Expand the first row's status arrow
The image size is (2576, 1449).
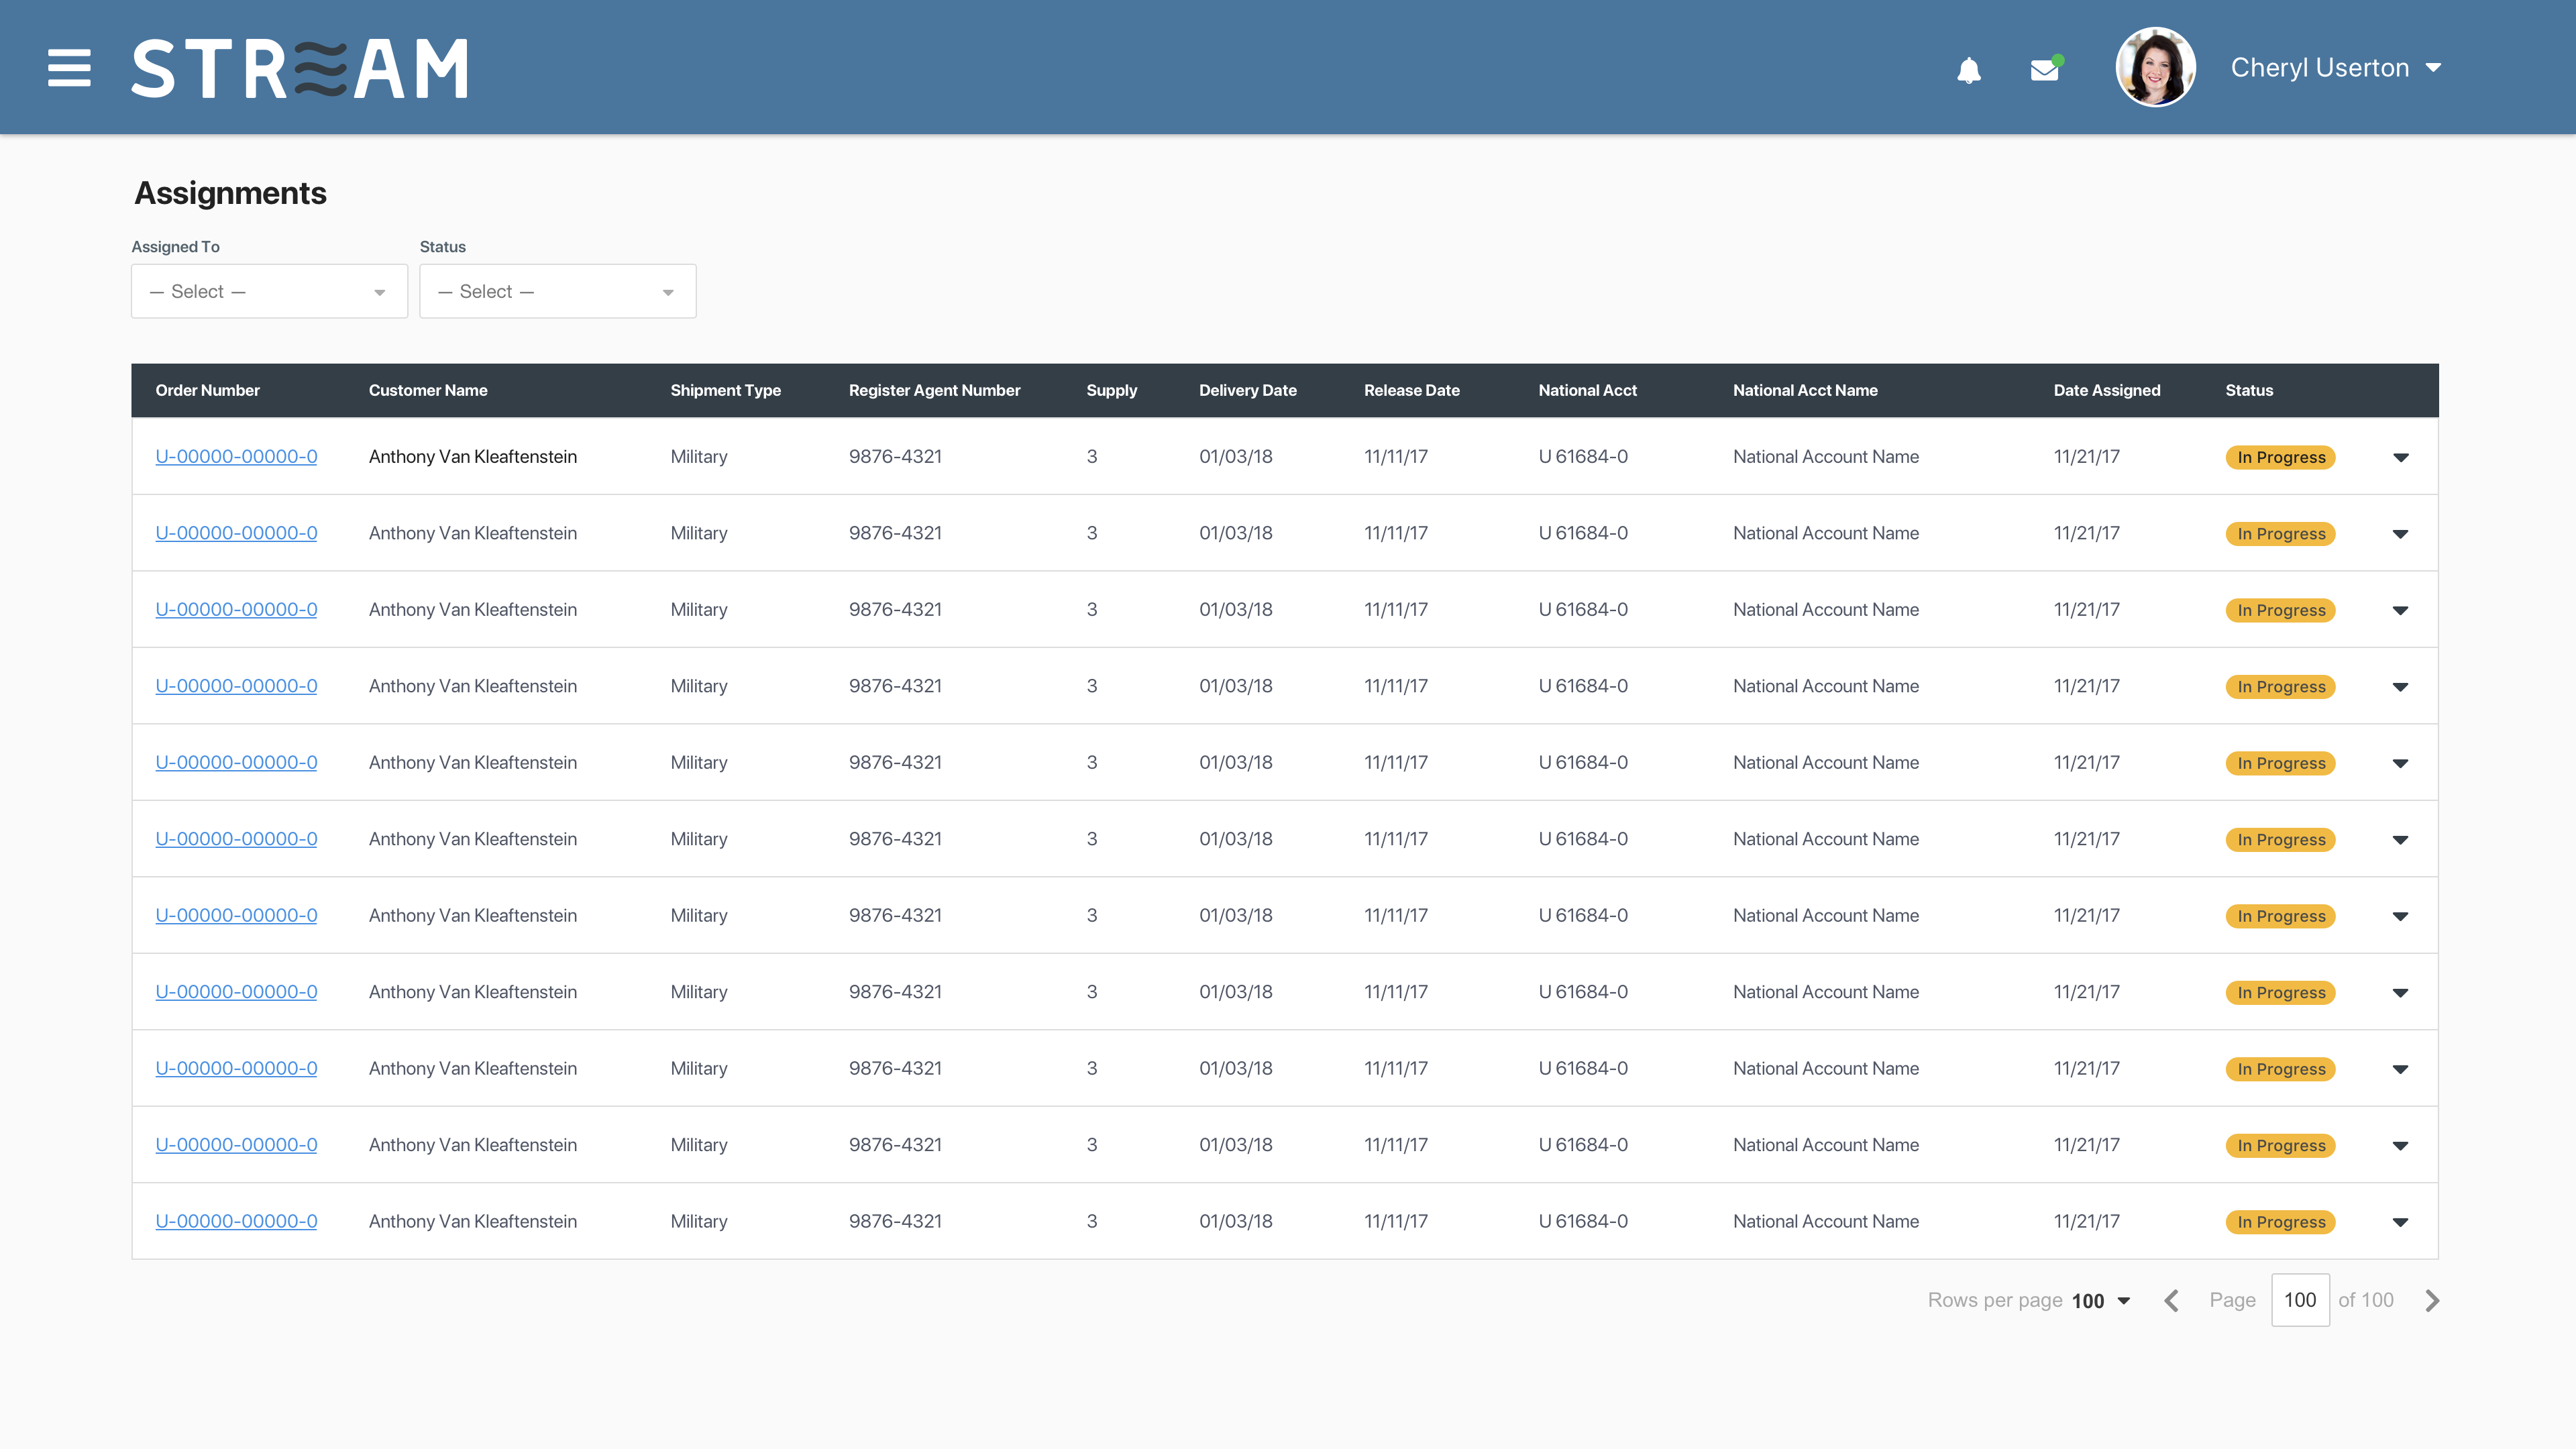point(2400,458)
